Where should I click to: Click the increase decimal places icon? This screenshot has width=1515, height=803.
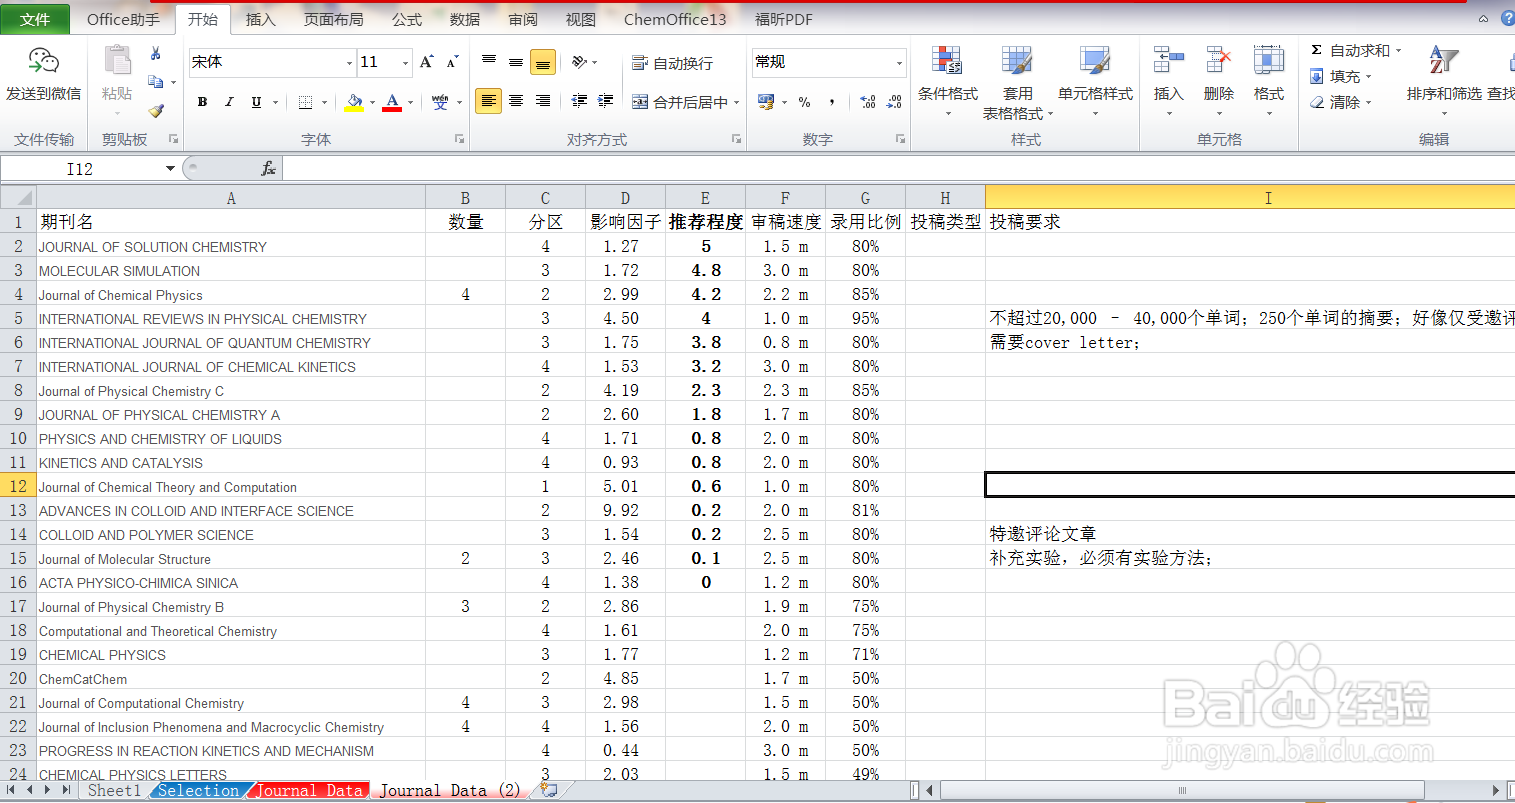pyautogui.click(x=867, y=102)
